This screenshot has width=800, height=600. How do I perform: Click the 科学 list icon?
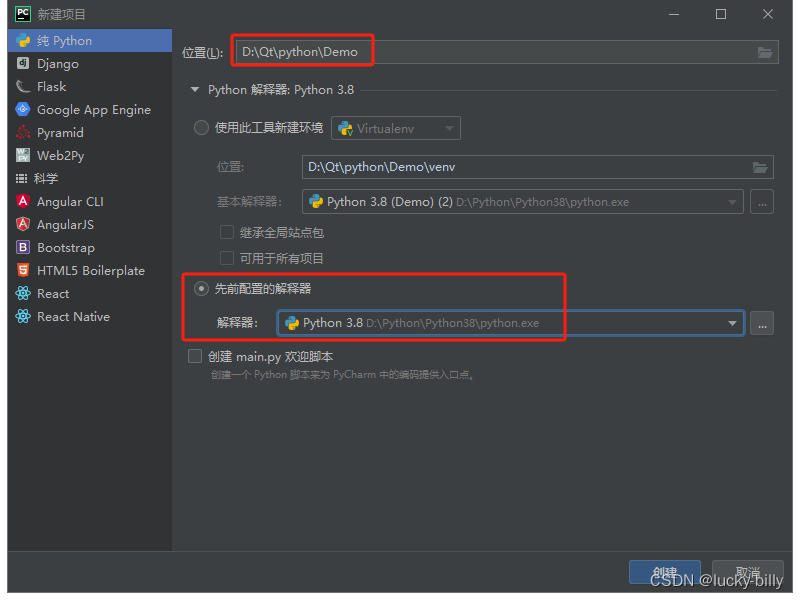pyautogui.click(x=21, y=179)
